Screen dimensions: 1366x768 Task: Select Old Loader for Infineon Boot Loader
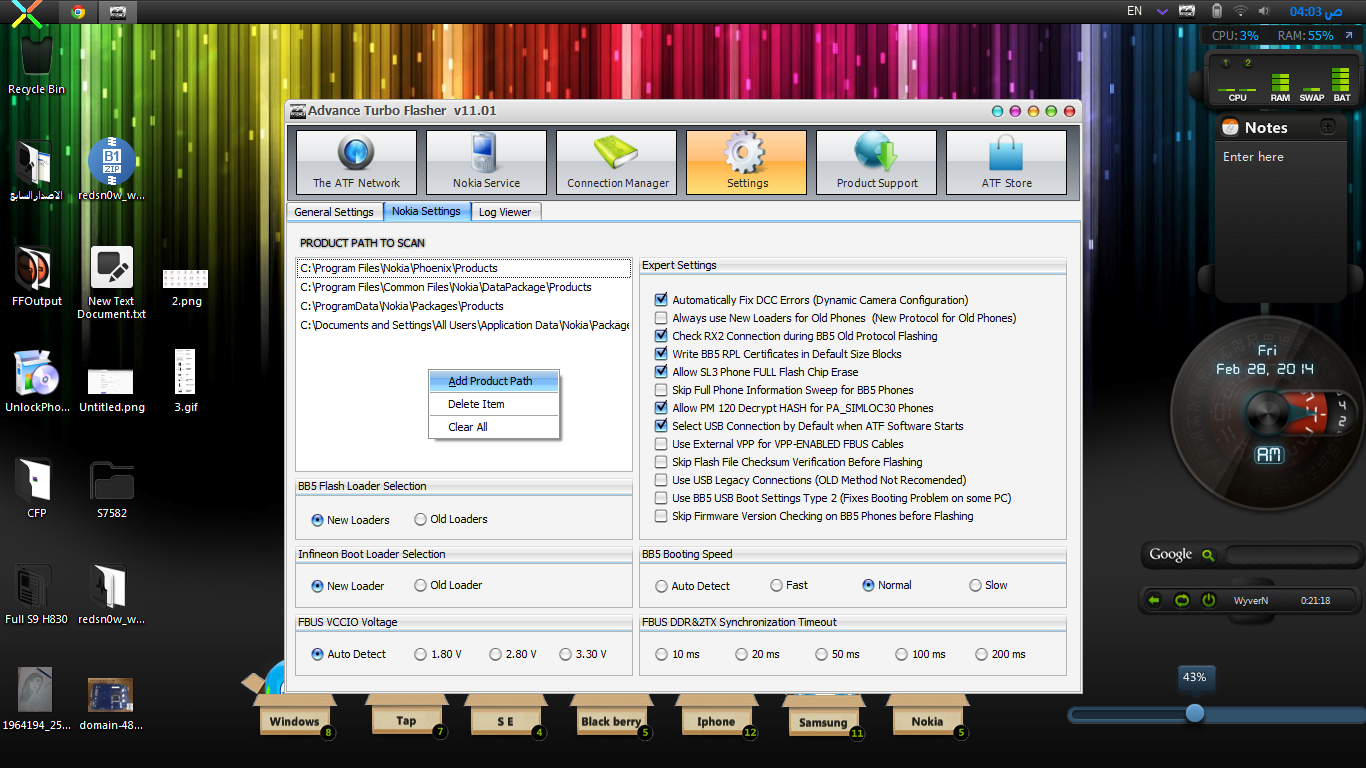pyautogui.click(x=421, y=586)
